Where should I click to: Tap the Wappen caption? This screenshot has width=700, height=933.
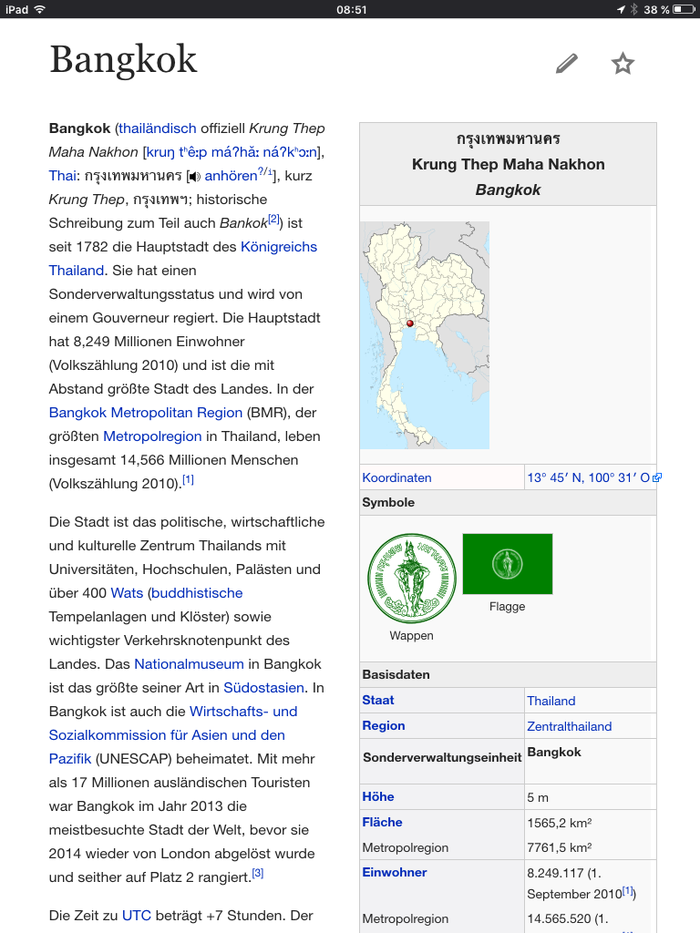click(x=411, y=636)
